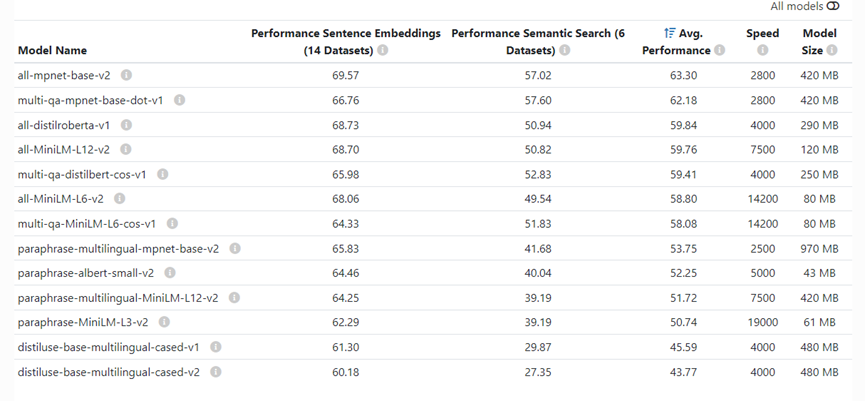The height and width of the screenshot is (401, 865).
Task: Click the sort icon beside Avg. Performance
Action: [669, 33]
